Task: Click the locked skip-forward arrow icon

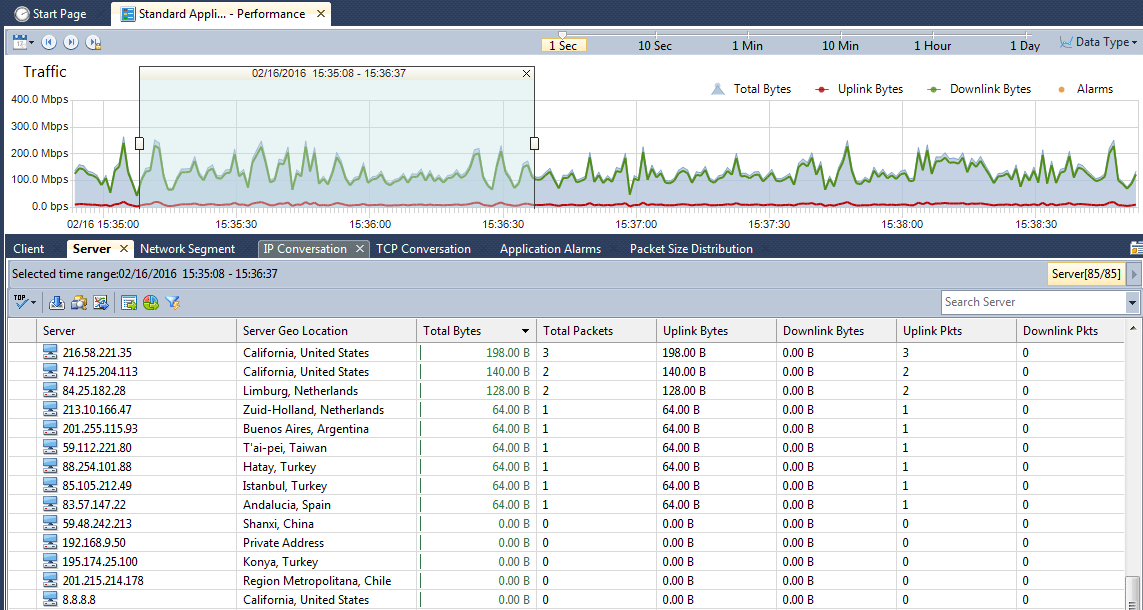Action: pos(92,42)
